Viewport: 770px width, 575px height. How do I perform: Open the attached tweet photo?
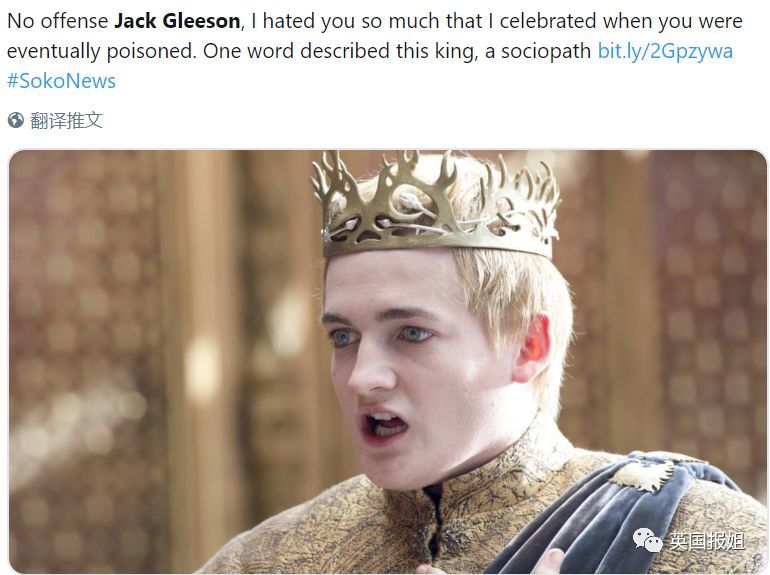coord(387,362)
